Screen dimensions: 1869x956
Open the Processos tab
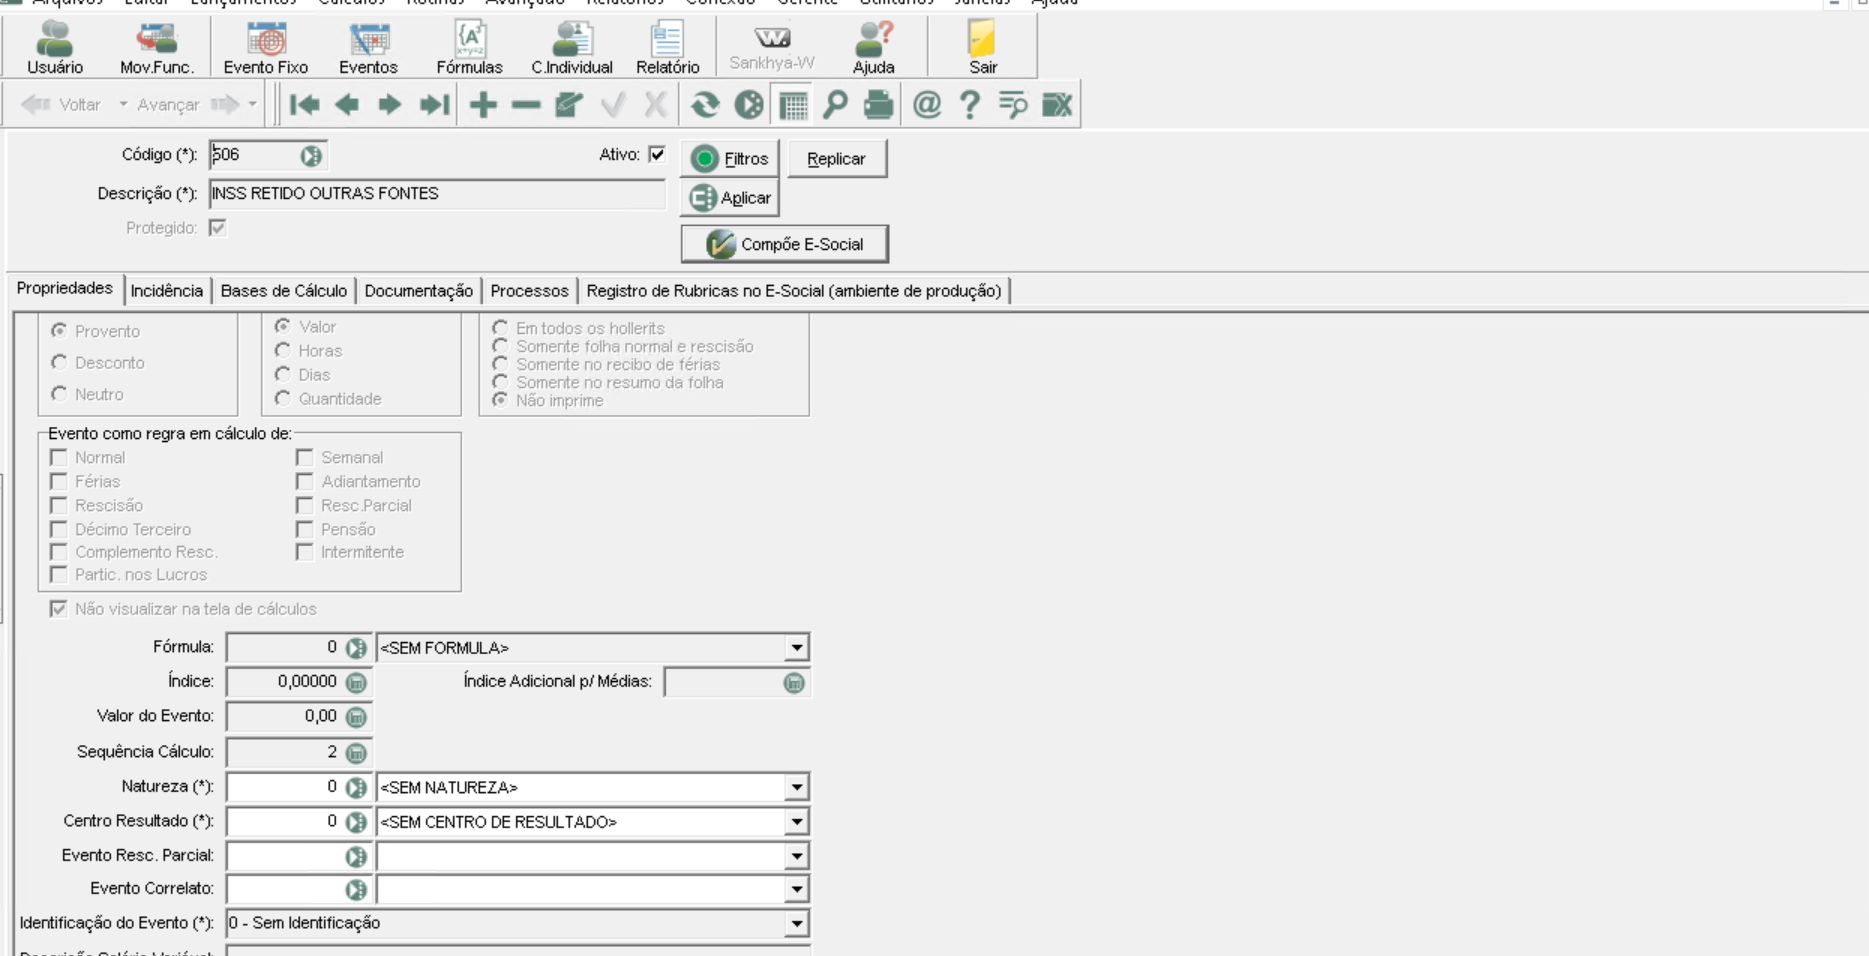click(x=529, y=291)
